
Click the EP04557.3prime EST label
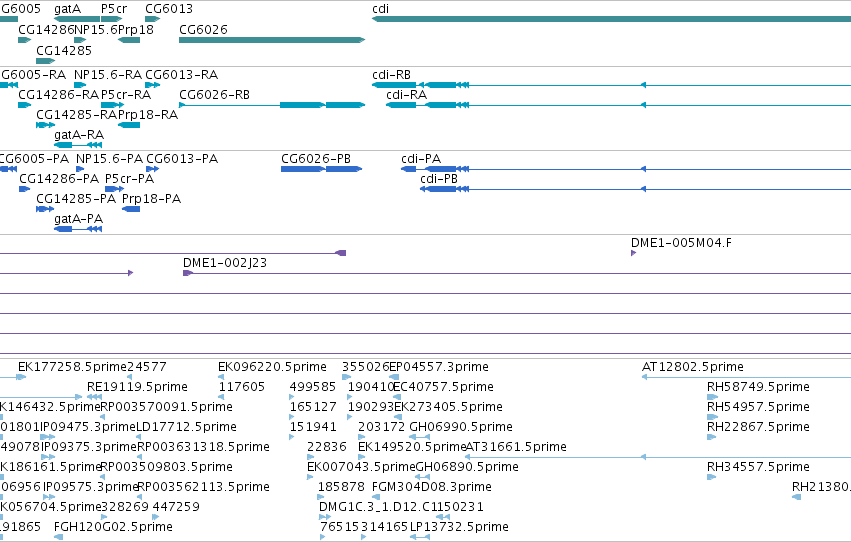(x=439, y=367)
